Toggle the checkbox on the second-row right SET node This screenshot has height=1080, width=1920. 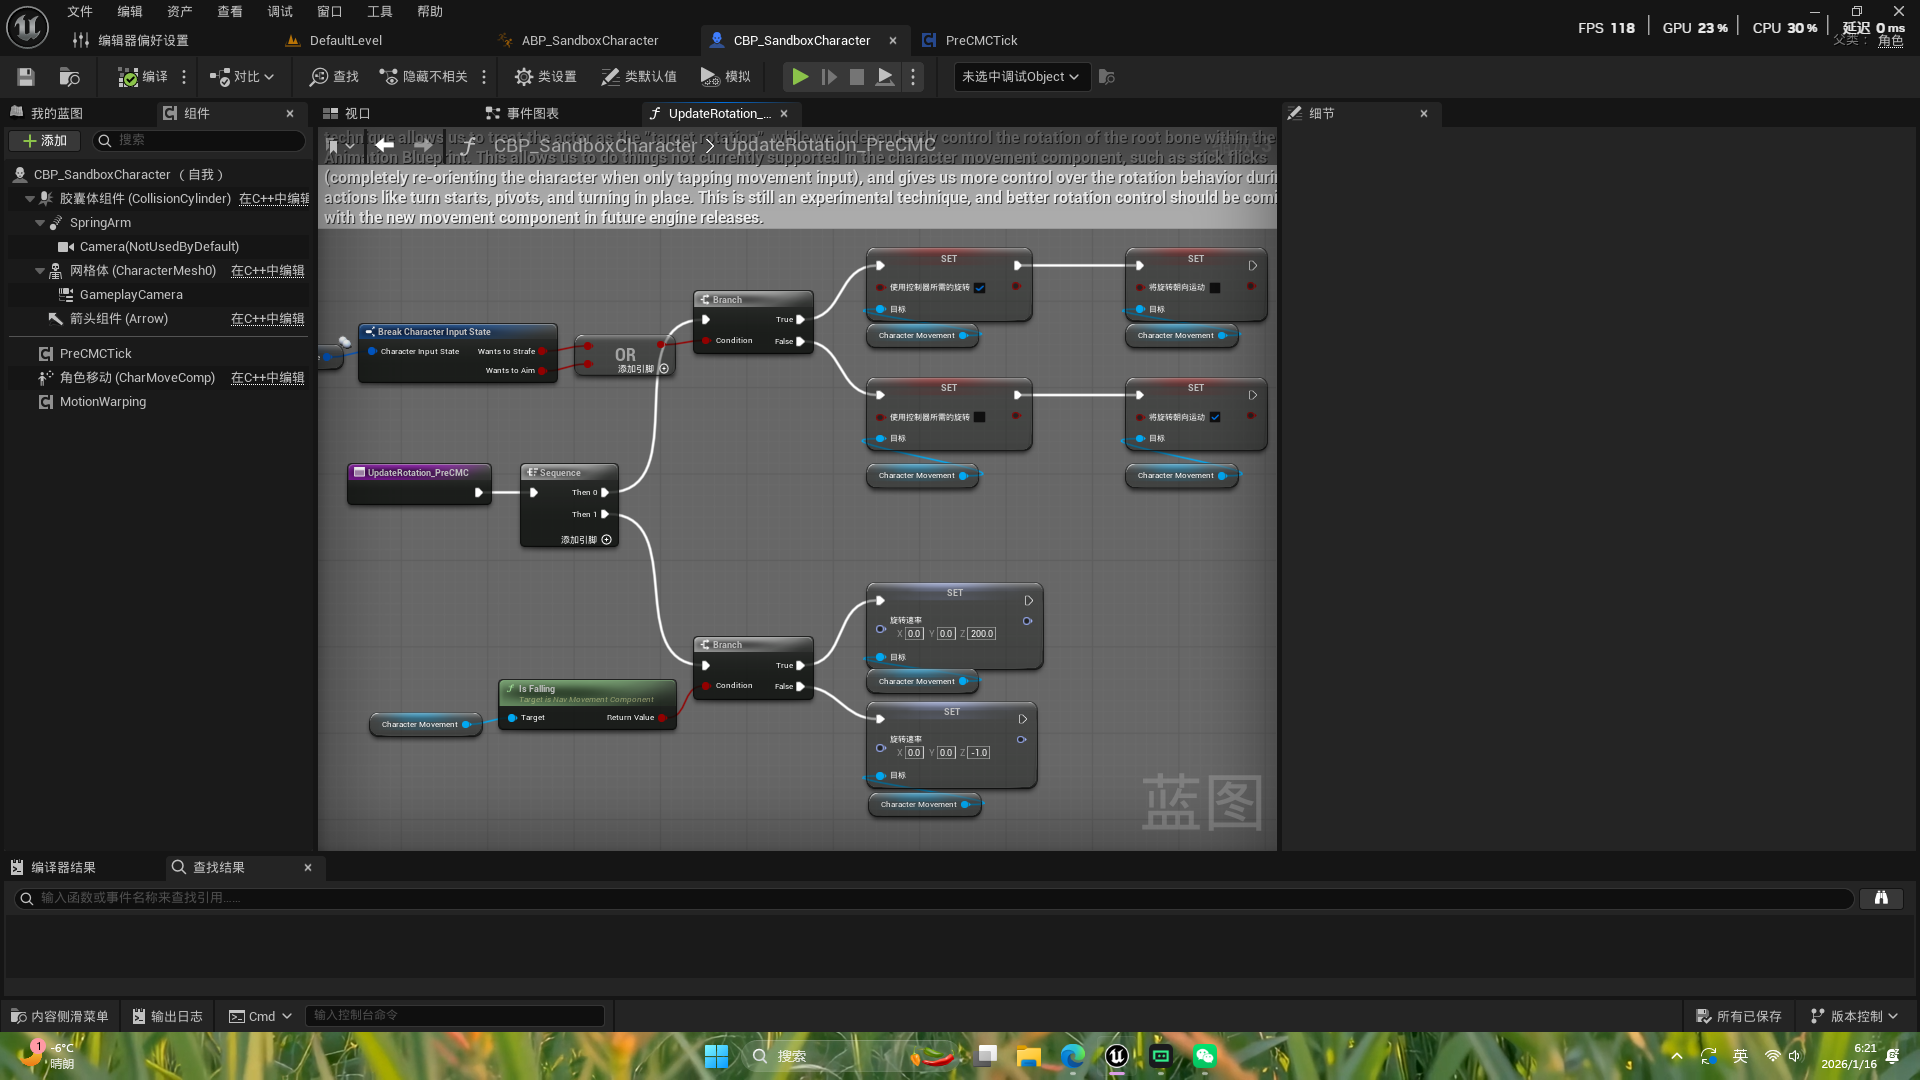pos(1215,417)
